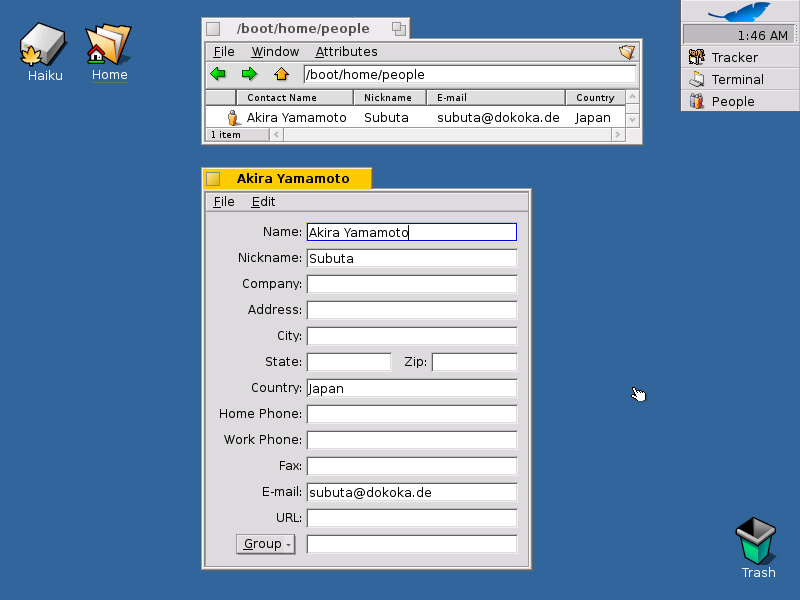800x600 pixels.
Task: Sort by the Nickname column header
Action: click(x=388, y=98)
